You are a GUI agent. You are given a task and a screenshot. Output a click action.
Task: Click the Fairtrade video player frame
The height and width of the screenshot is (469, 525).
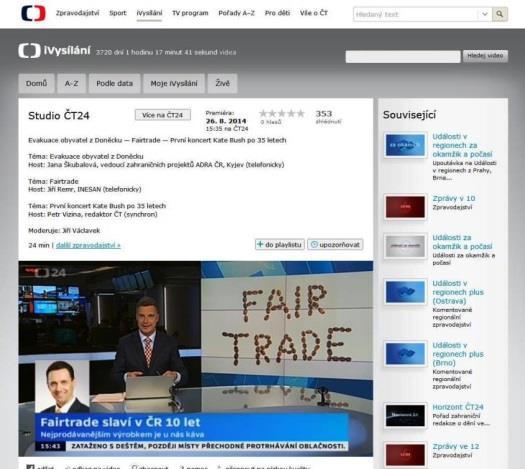(x=196, y=359)
